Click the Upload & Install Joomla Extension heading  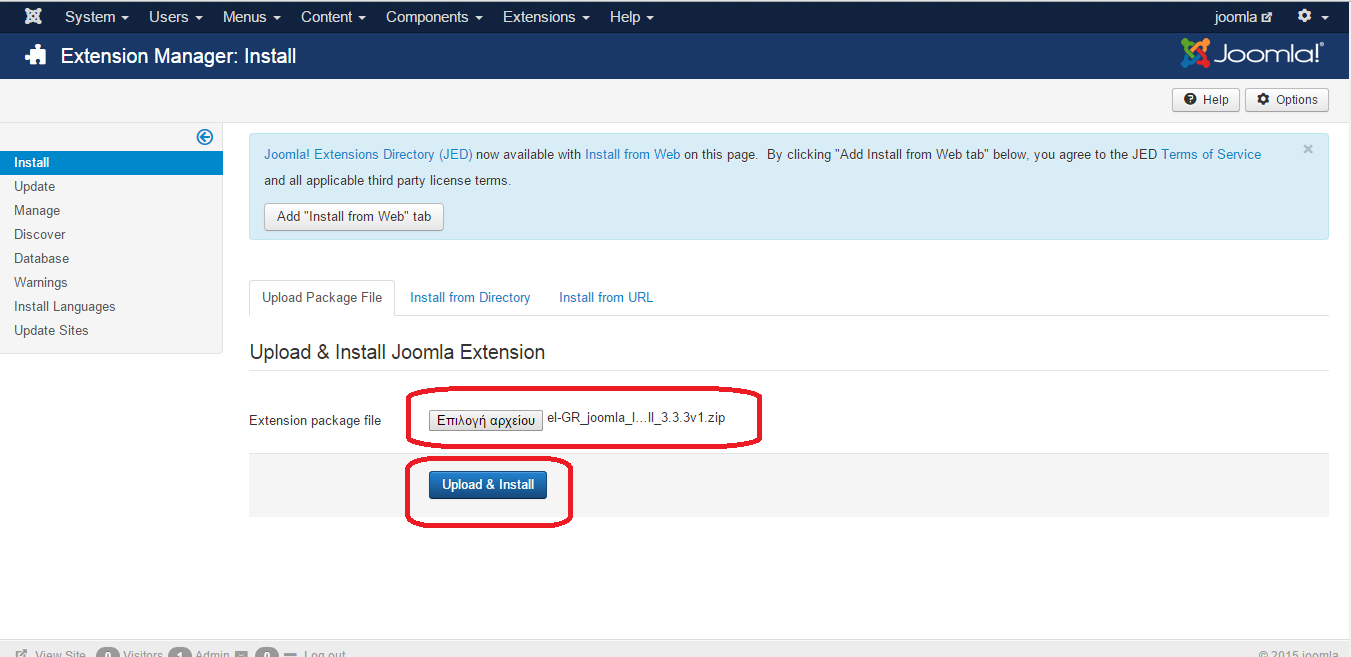(397, 353)
